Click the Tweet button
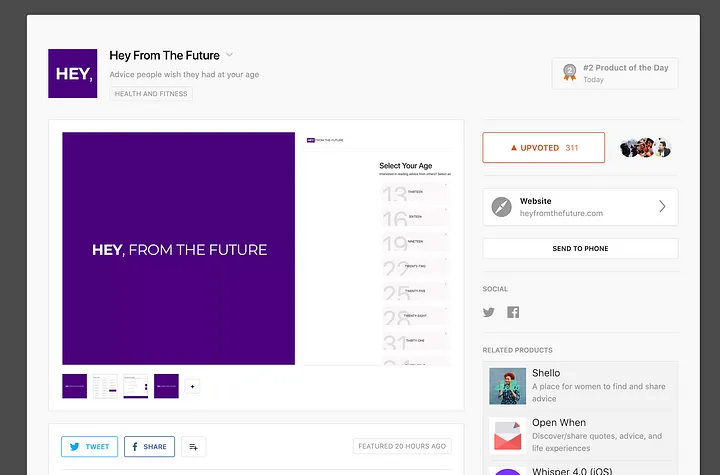 (90, 447)
